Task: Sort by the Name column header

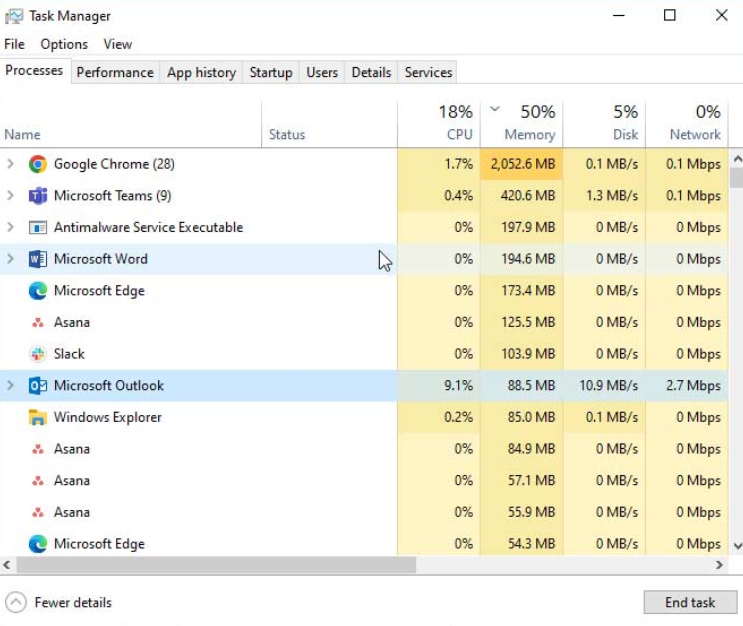Action: 131,124
